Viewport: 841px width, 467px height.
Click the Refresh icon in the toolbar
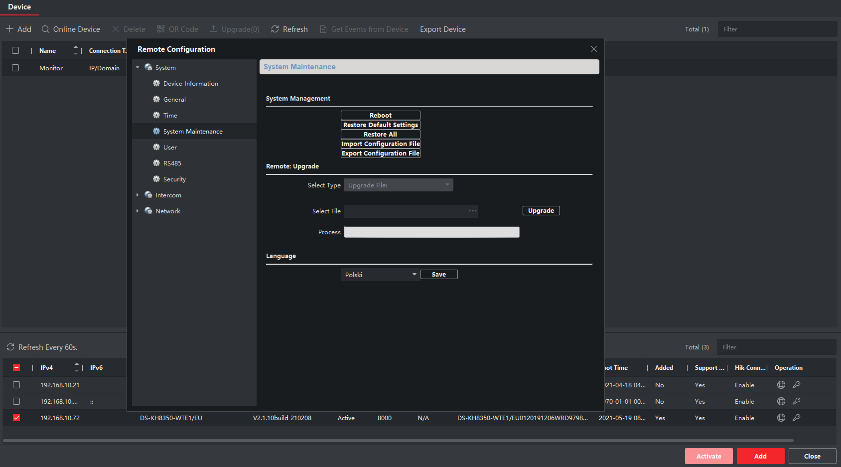point(275,29)
